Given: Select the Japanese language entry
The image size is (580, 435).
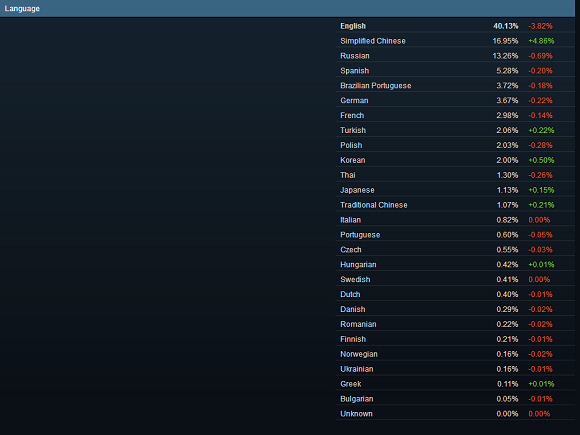Looking at the screenshot, I should point(455,190).
